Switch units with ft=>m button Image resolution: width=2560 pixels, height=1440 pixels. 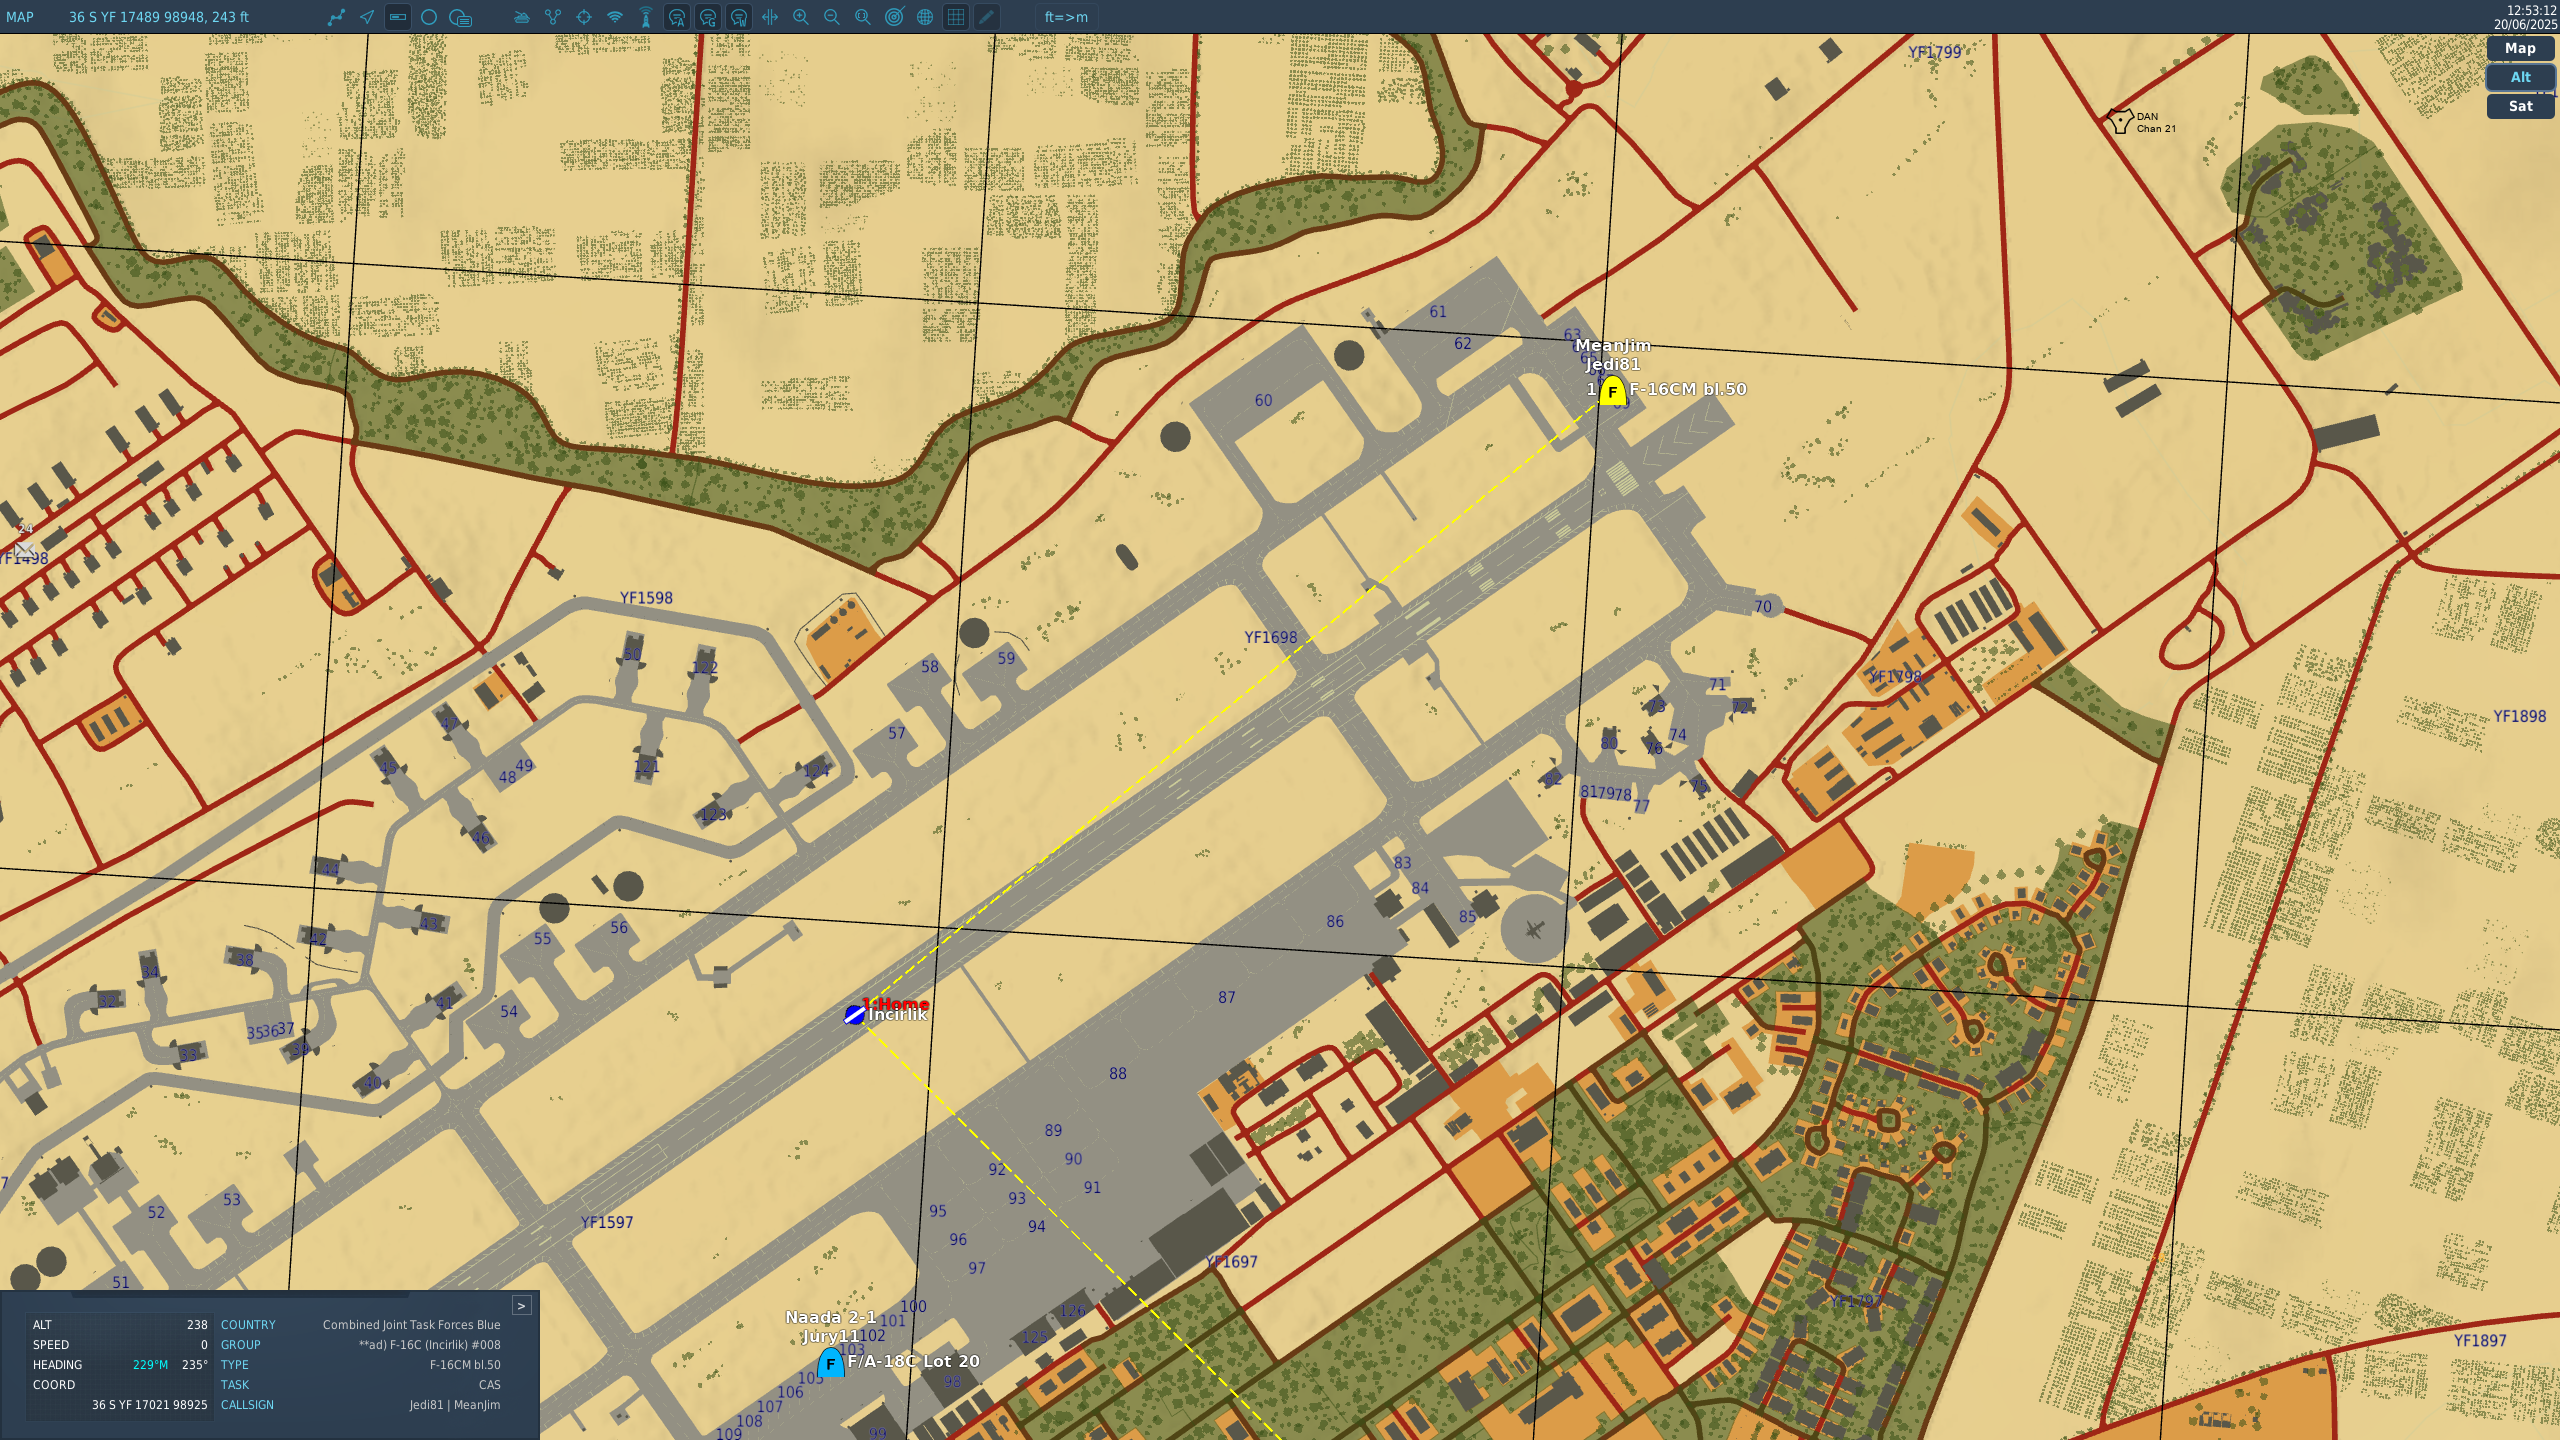point(1066,17)
